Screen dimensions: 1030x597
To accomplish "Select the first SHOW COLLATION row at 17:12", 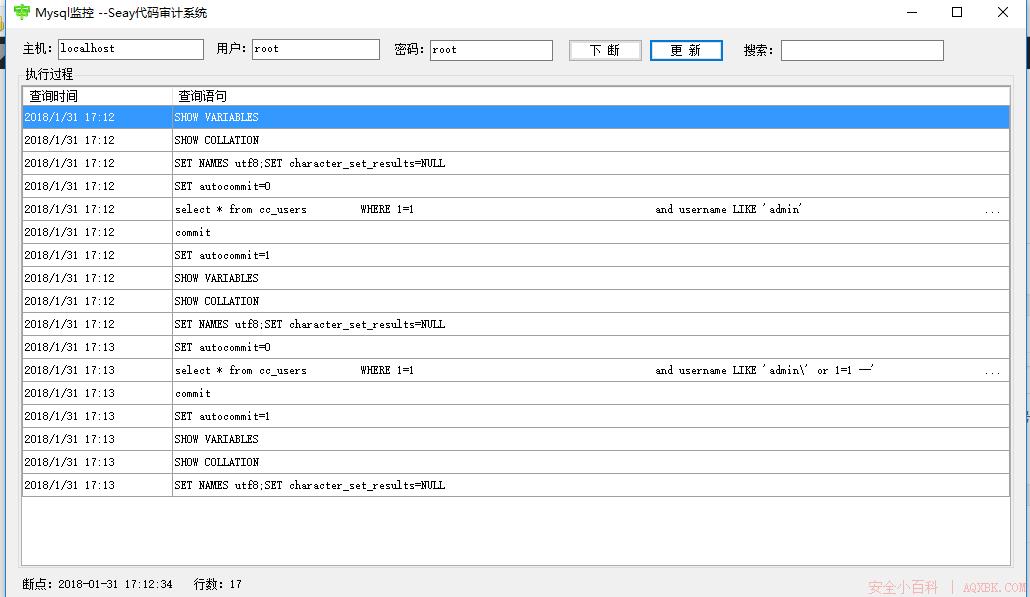I will (x=516, y=140).
